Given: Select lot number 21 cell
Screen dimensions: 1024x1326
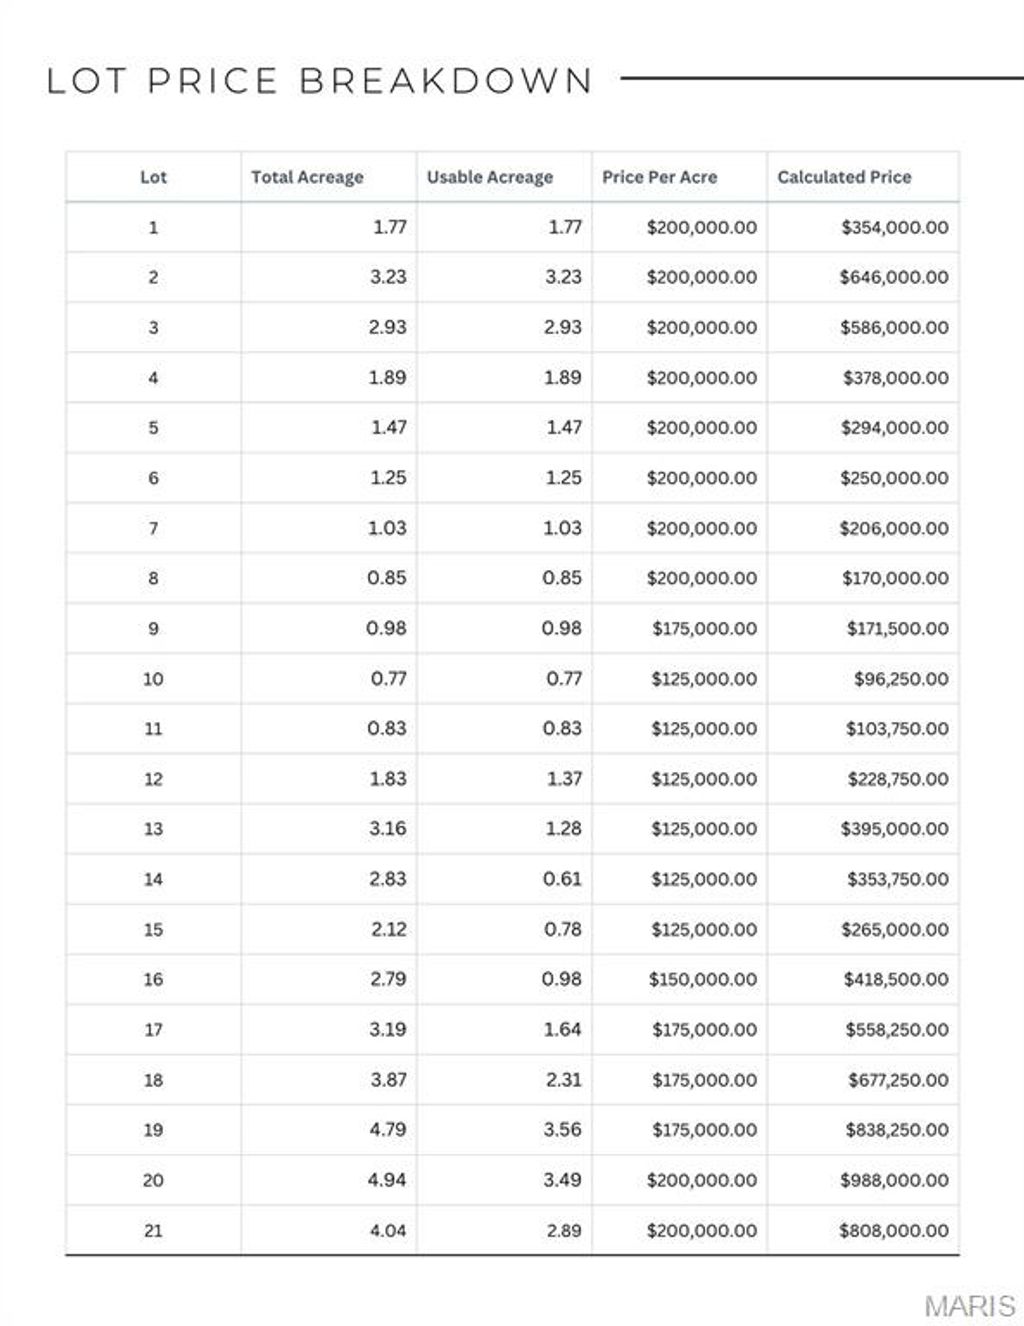Looking at the screenshot, I should (153, 1230).
